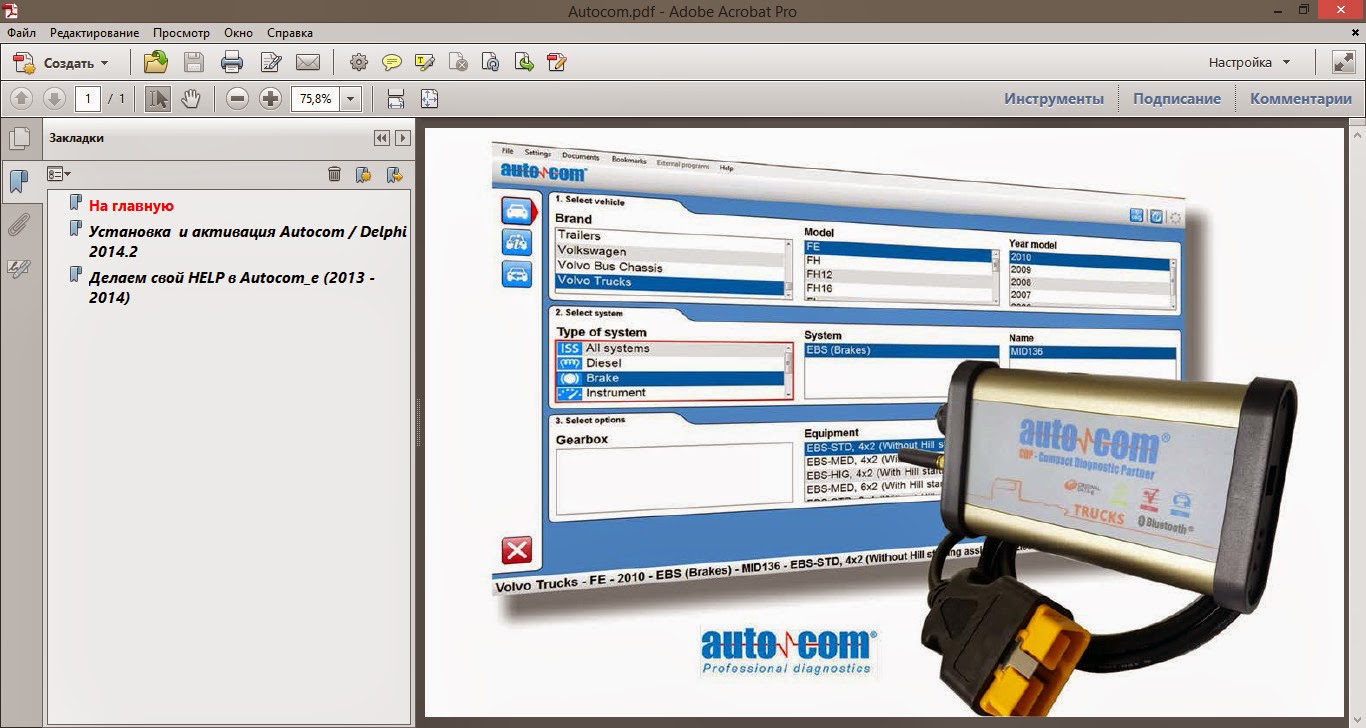Screen dimensions: 1366x728
Task: Choose the Select tool arrow cursor icon
Action: [x=158, y=99]
